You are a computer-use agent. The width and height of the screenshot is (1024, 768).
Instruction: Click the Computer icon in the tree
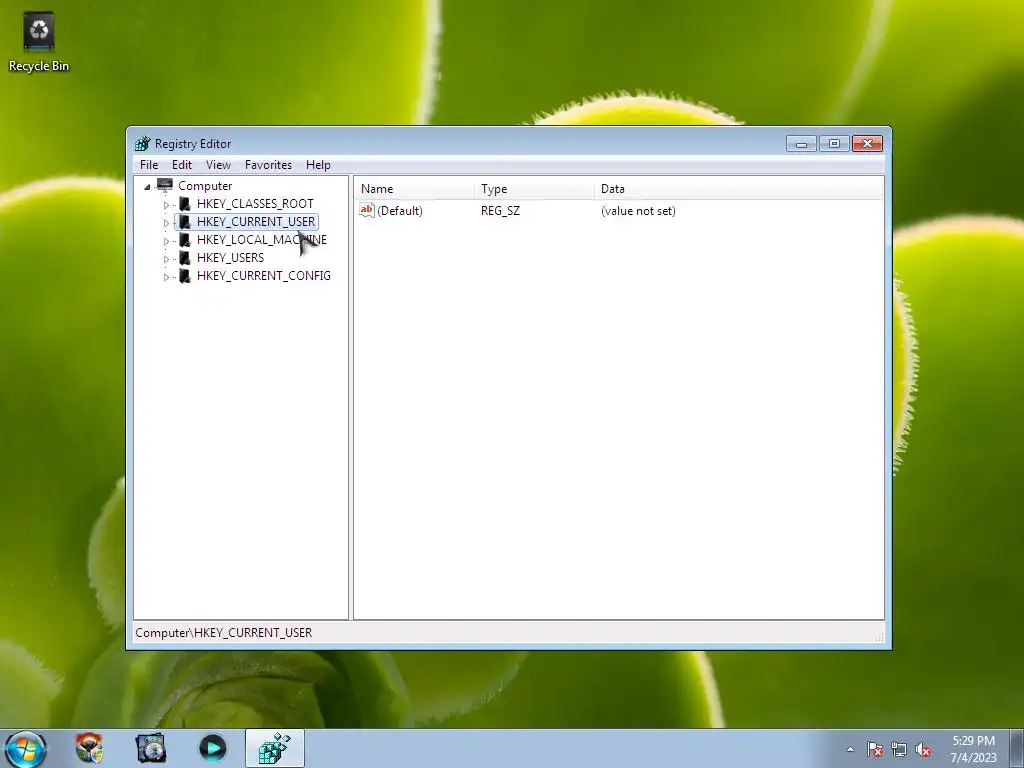pos(165,185)
